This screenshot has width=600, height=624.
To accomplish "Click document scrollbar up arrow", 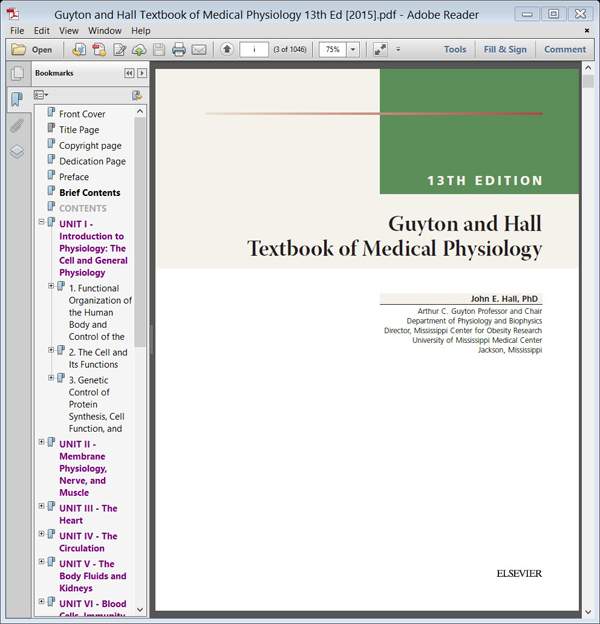I will pos(588,68).
